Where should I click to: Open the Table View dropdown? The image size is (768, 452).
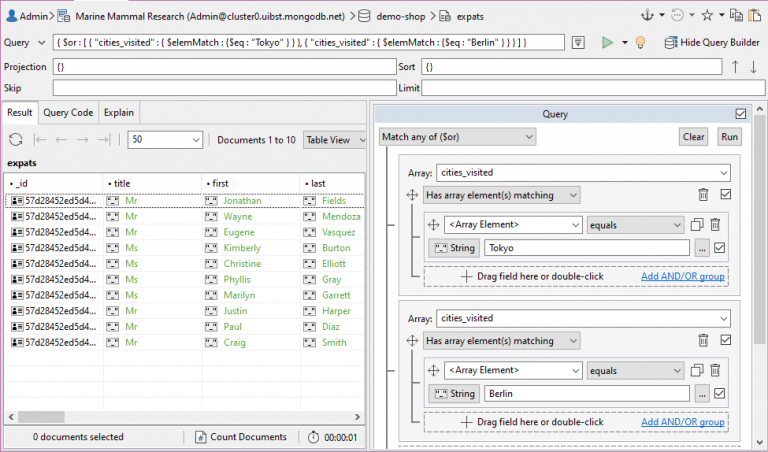pyautogui.click(x=336, y=140)
